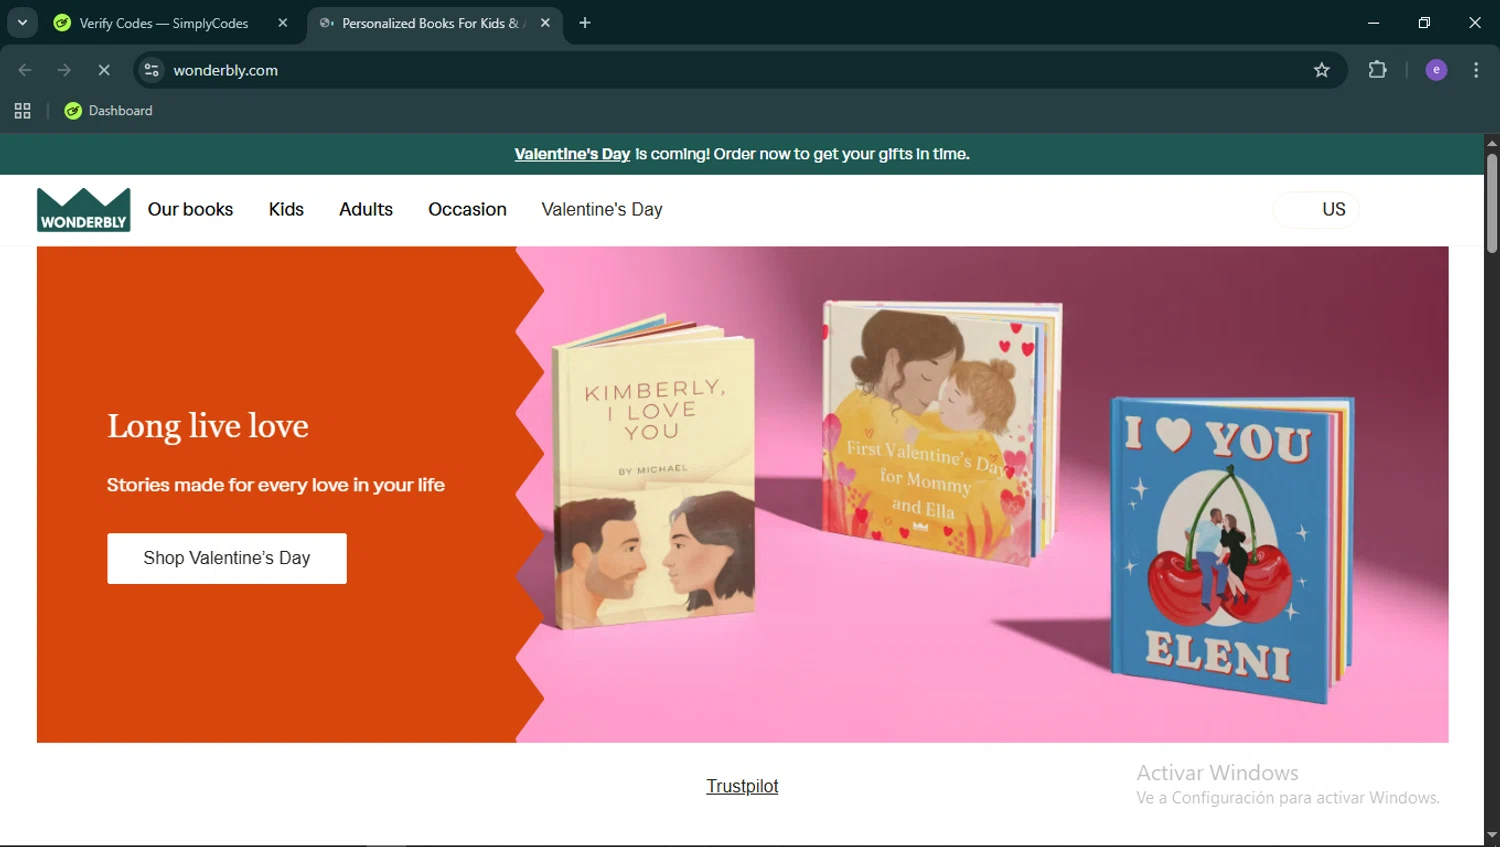1500x847 pixels.
Task: Go to Valentine's Day nav link
Action: point(602,209)
